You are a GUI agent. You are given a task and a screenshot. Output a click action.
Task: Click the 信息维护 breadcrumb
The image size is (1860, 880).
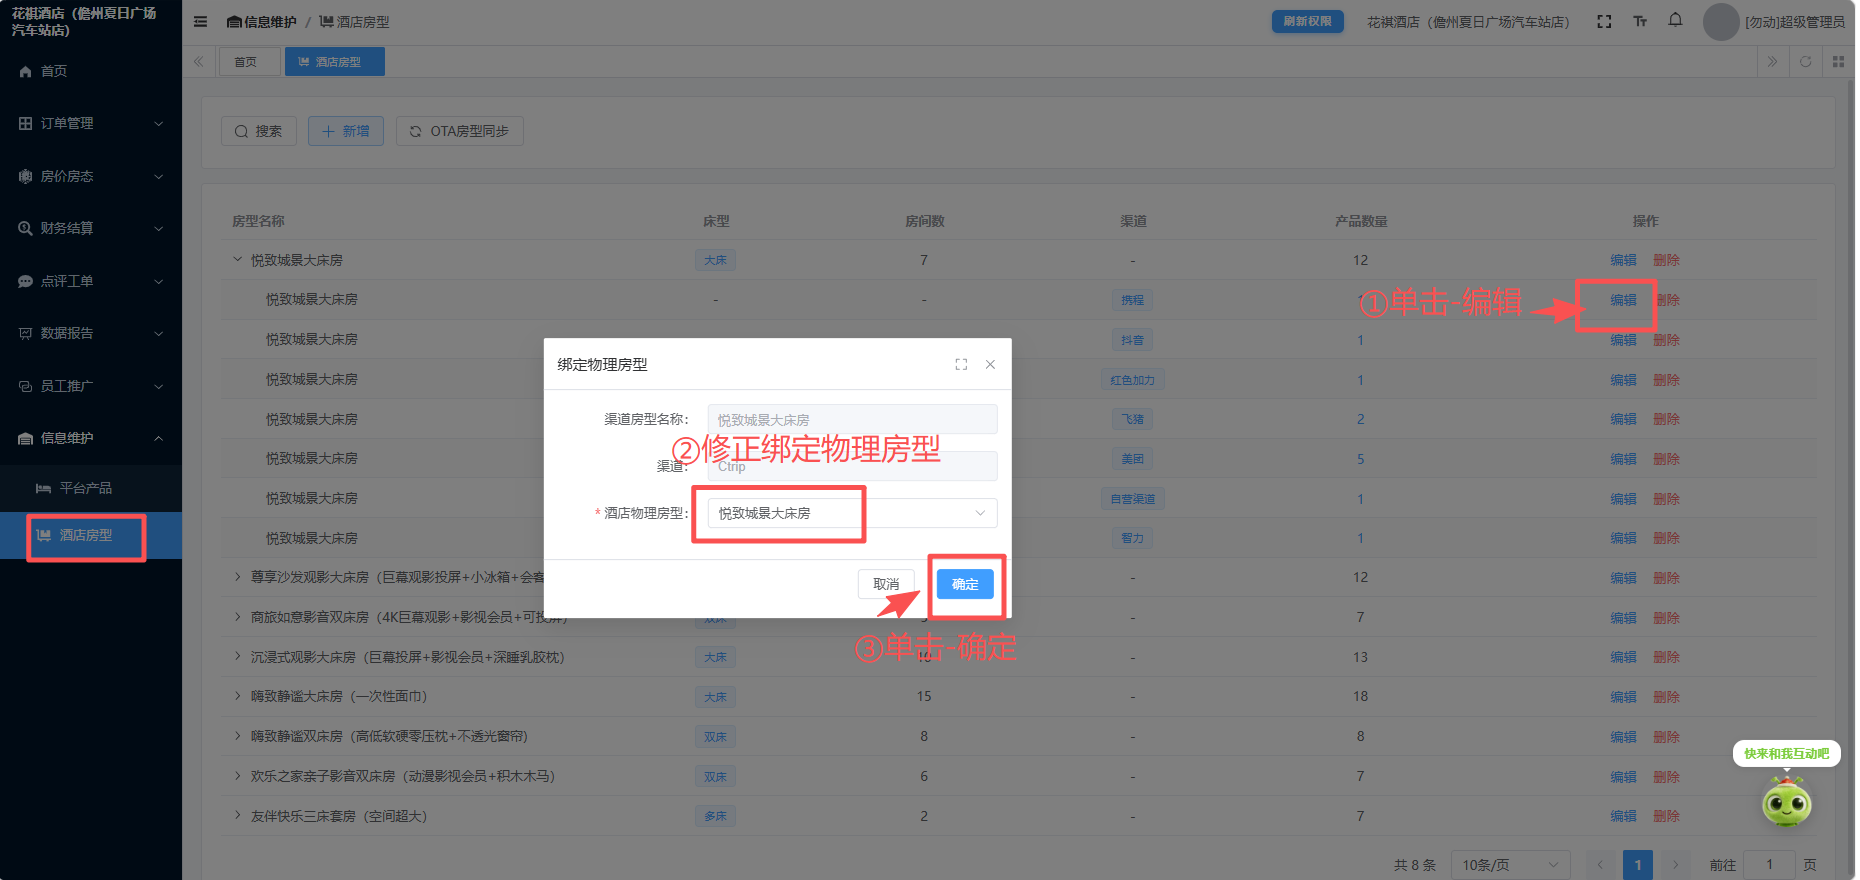[x=261, y=21]
